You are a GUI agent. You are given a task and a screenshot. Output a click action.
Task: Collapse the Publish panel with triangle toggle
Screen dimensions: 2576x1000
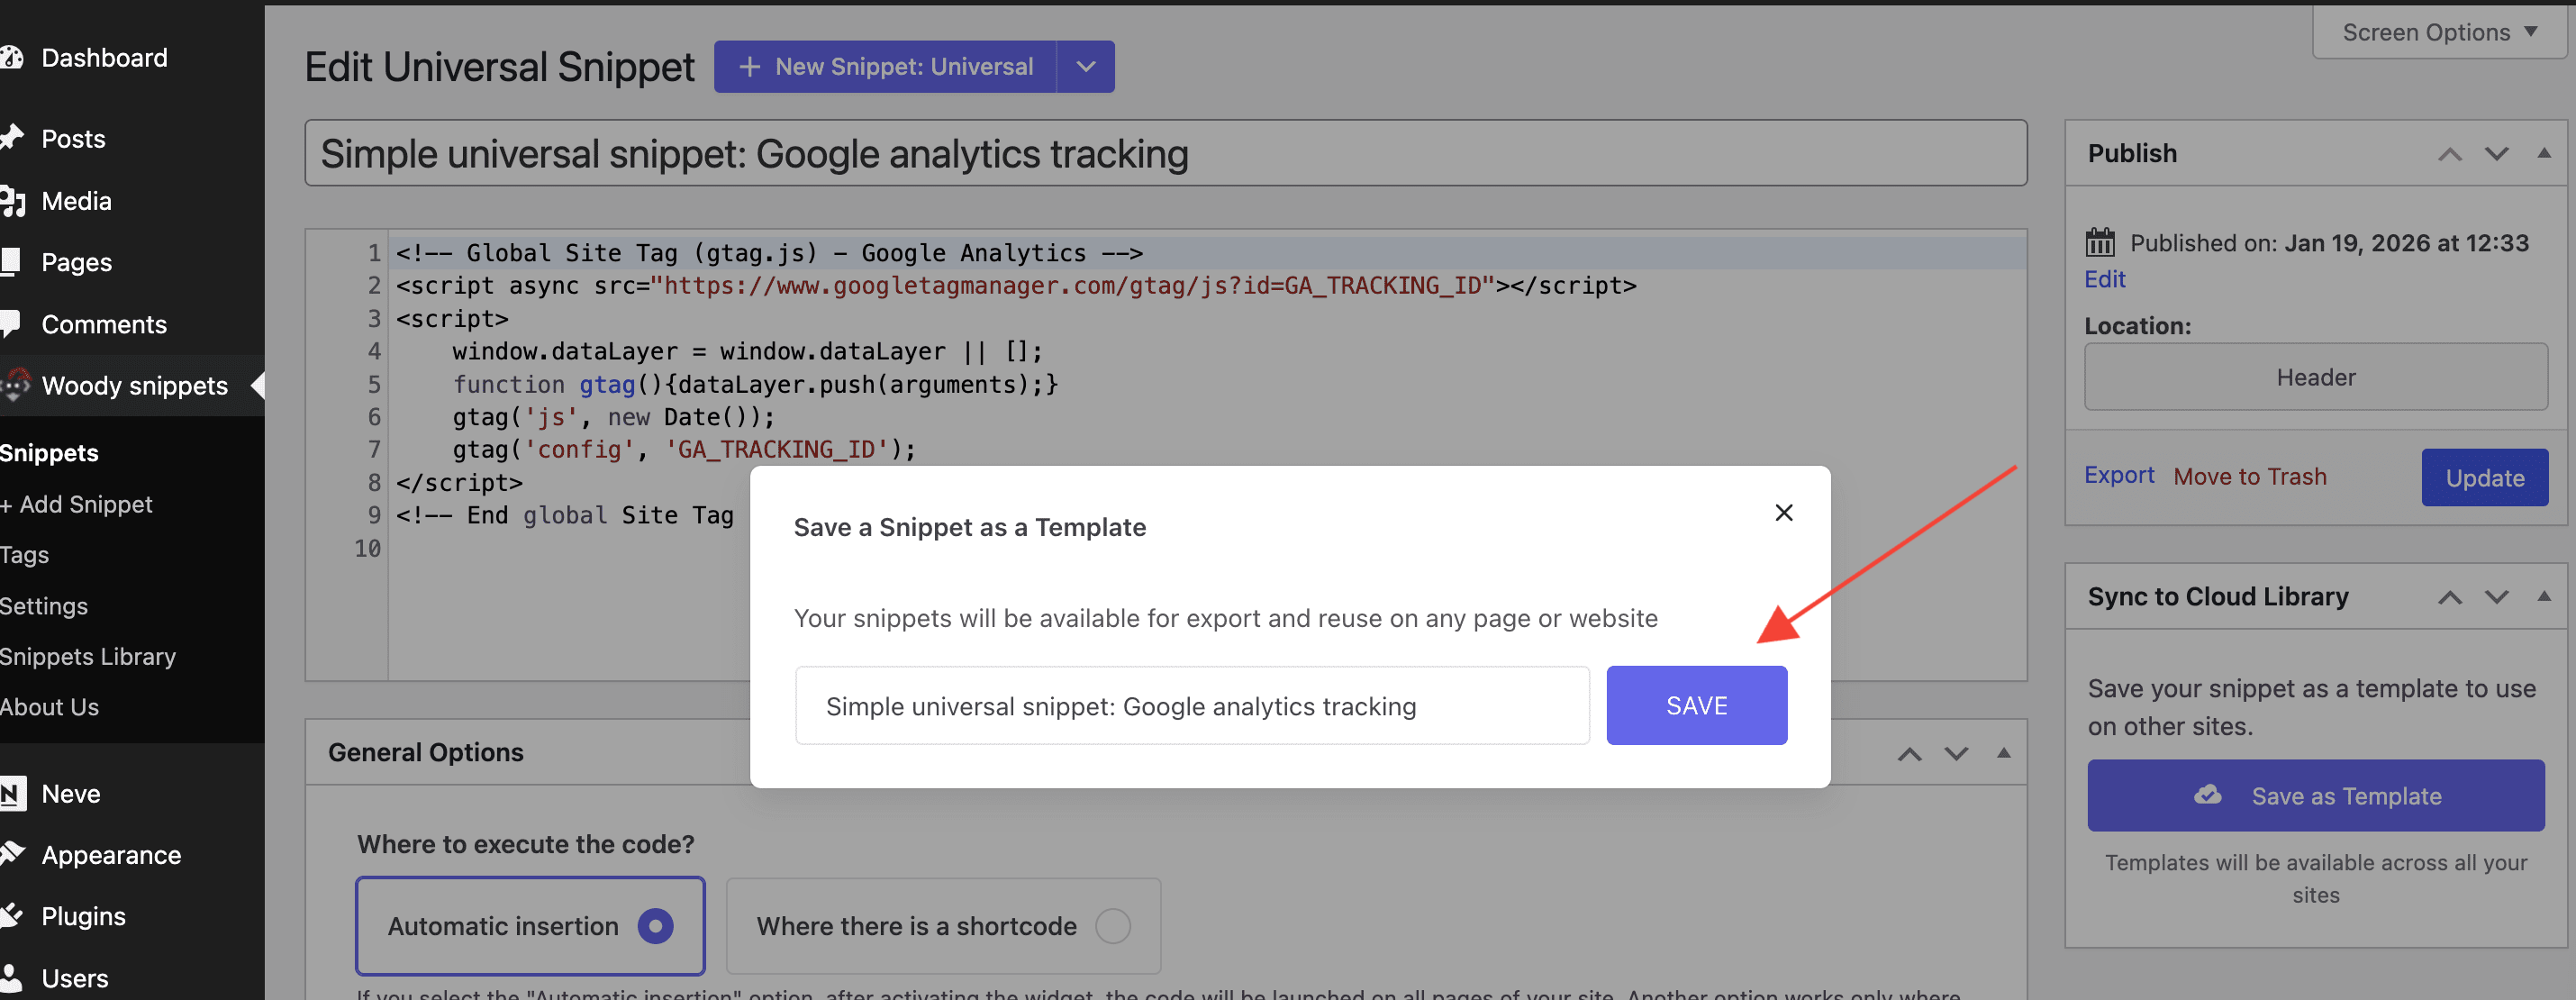point(2543,153)
